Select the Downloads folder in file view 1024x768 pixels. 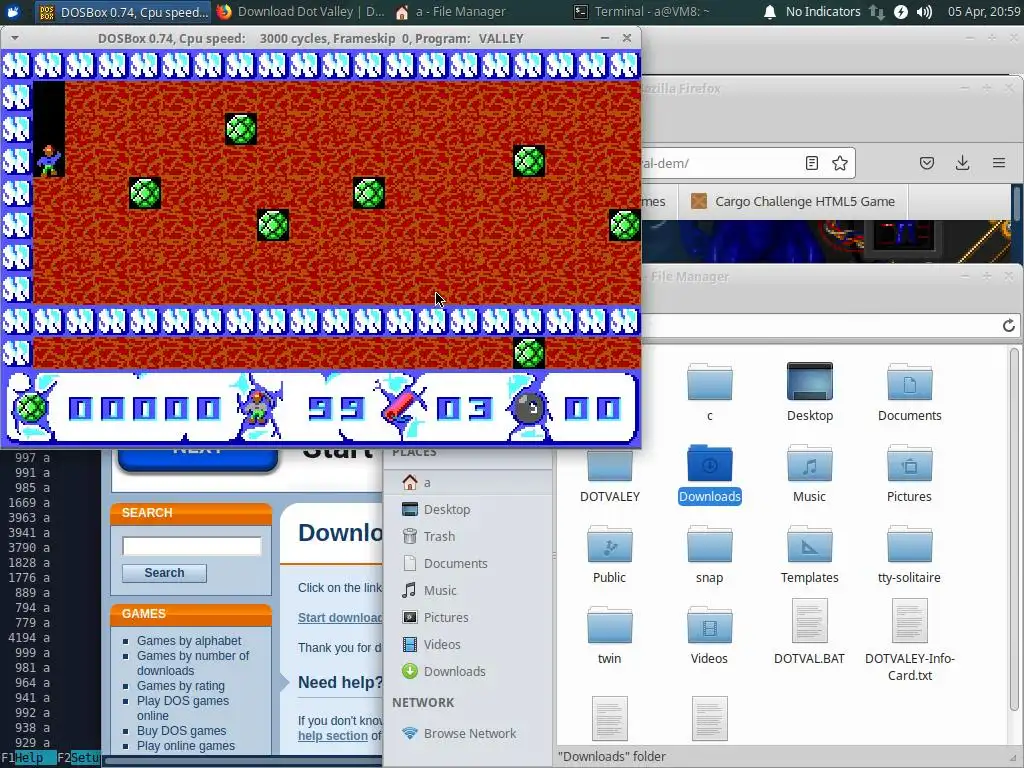pyautogui.click(x=710, y=475)
